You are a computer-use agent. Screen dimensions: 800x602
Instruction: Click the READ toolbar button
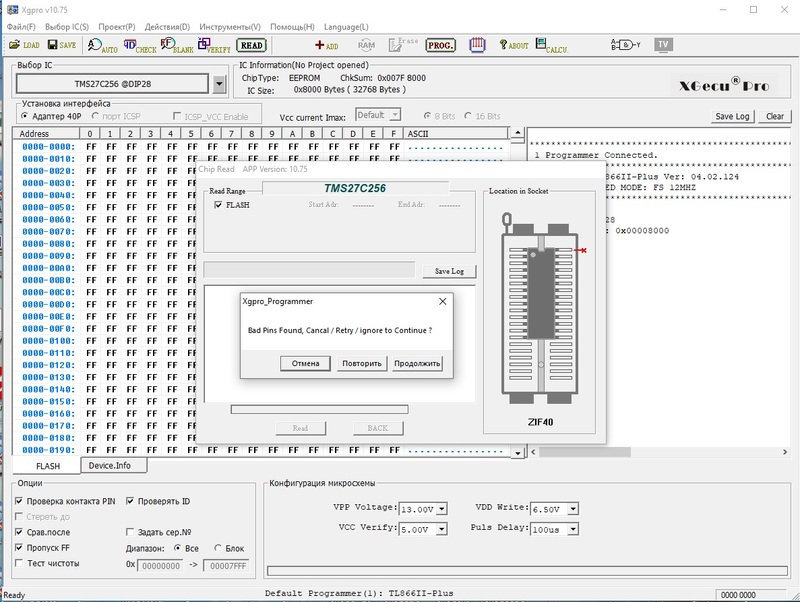coord(252,45)
